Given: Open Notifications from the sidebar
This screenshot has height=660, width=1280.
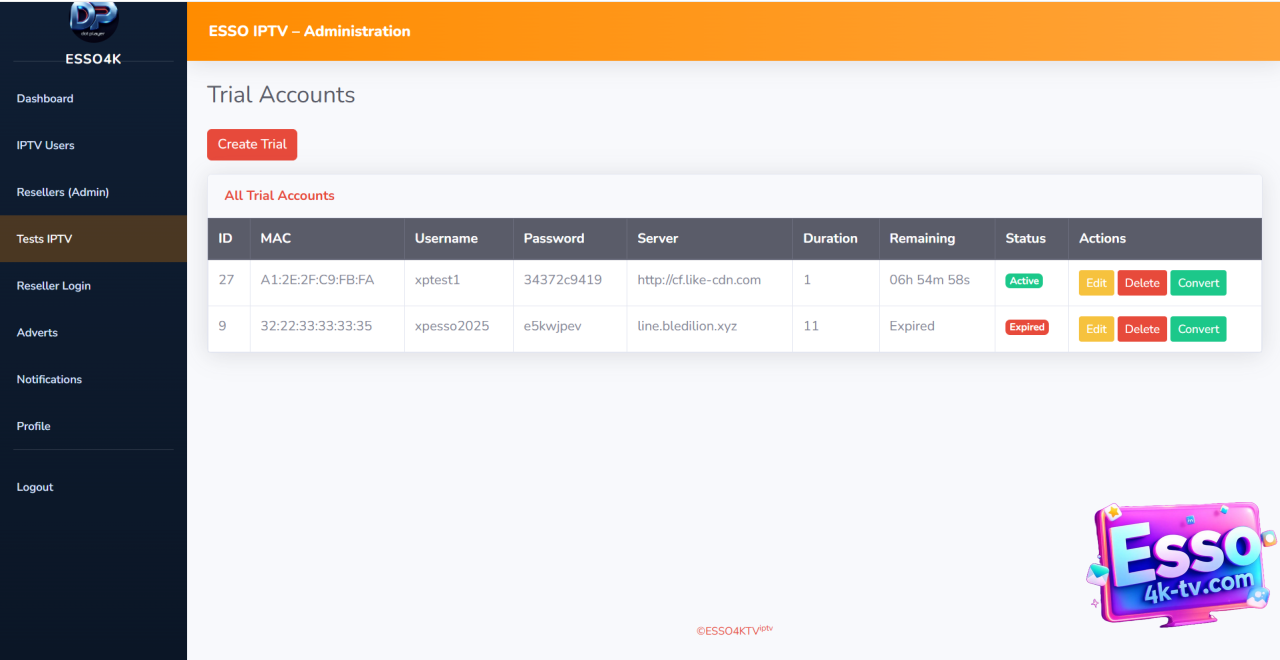Looking at the screenshot, I should click(49, 380).
